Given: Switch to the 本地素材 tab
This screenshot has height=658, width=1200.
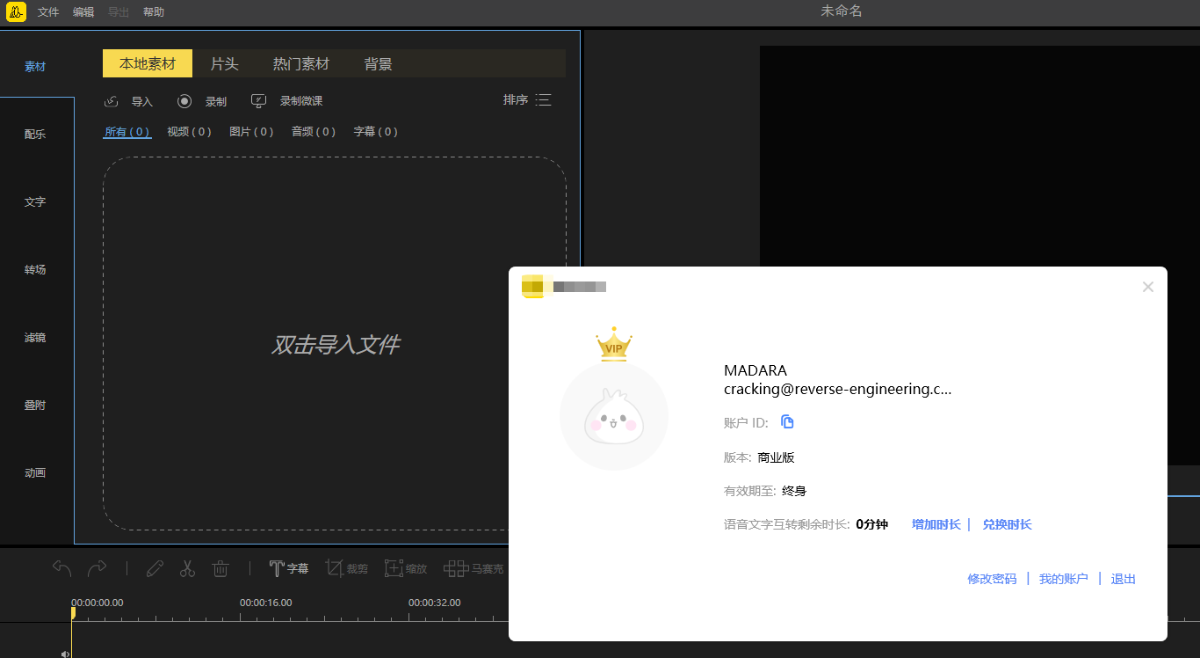Looking at the screenshot, I should coord(147,63).
